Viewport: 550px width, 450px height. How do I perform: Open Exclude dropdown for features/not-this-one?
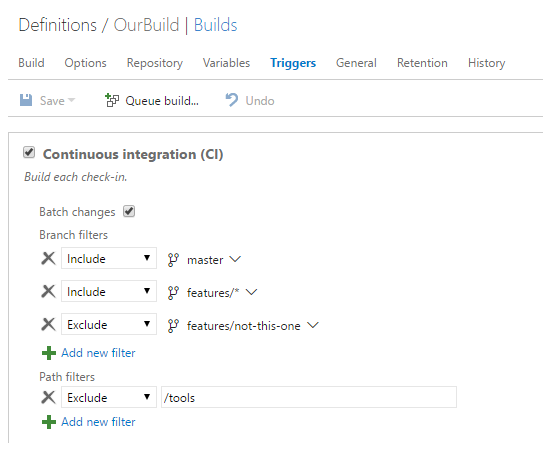[109, 324]
